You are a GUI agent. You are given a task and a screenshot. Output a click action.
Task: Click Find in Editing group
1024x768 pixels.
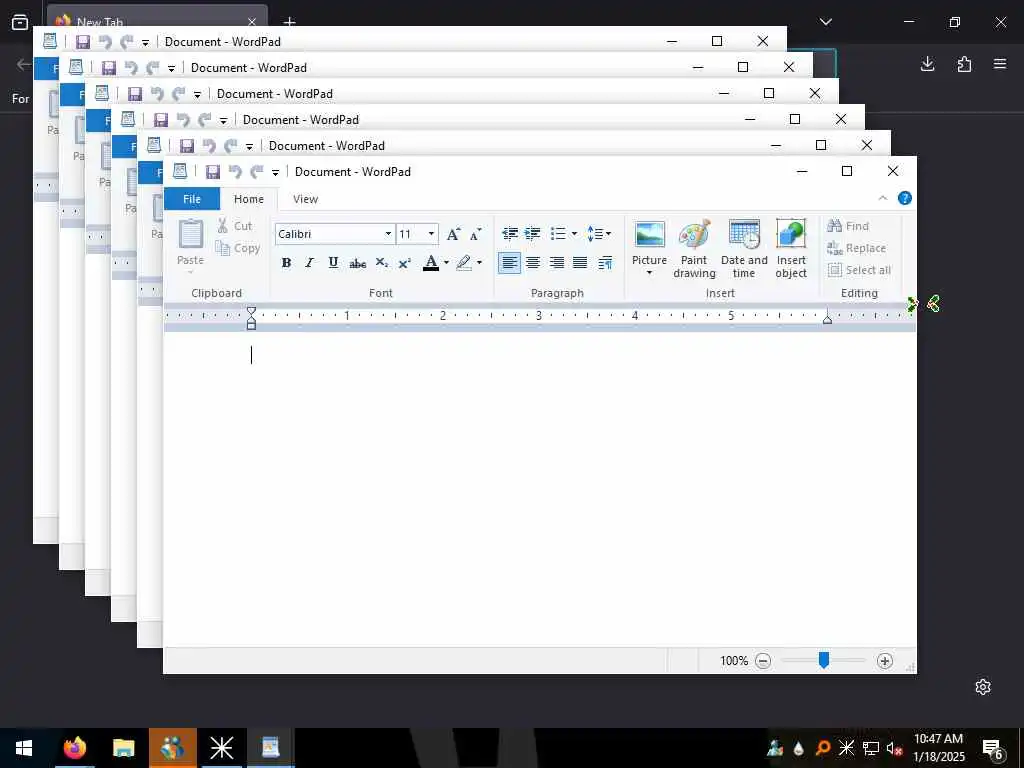[x=848, y=226]
